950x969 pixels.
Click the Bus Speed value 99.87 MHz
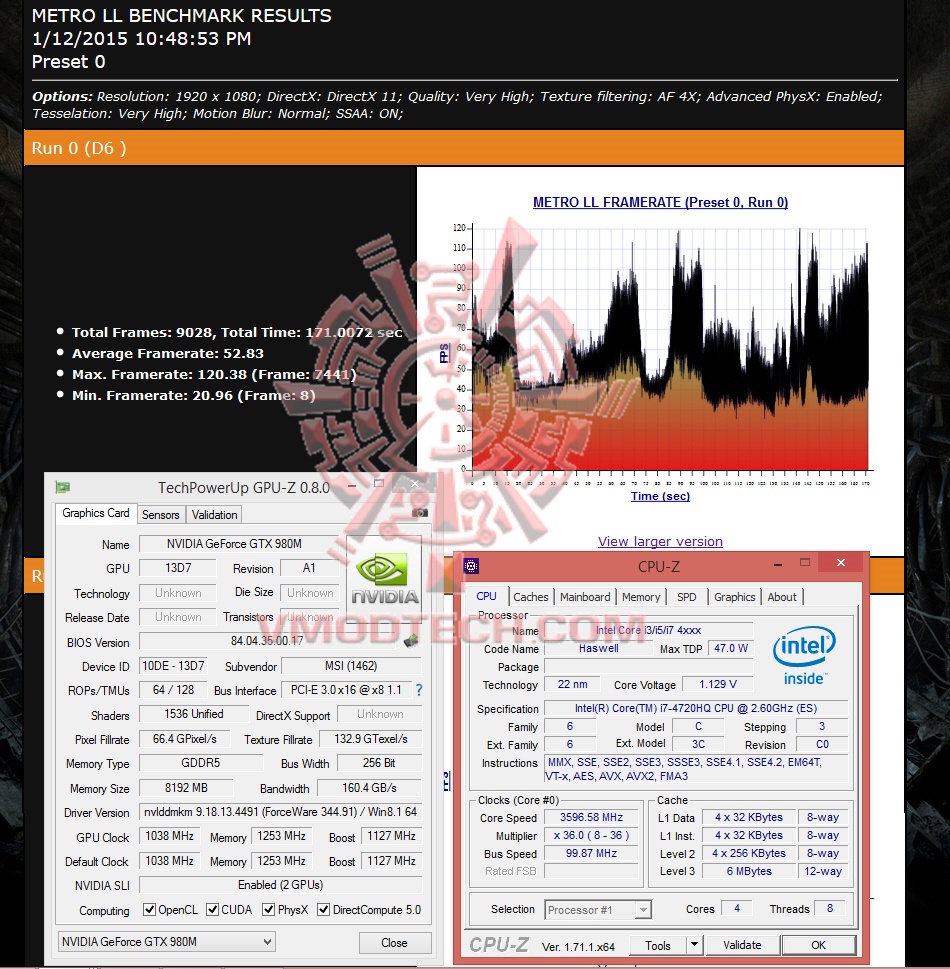[x=592, y=853]
